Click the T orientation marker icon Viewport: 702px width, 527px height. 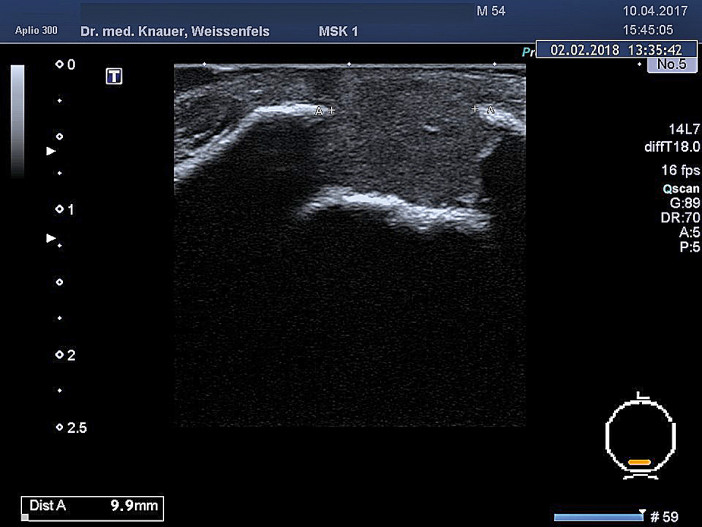[x=114, y=76]
